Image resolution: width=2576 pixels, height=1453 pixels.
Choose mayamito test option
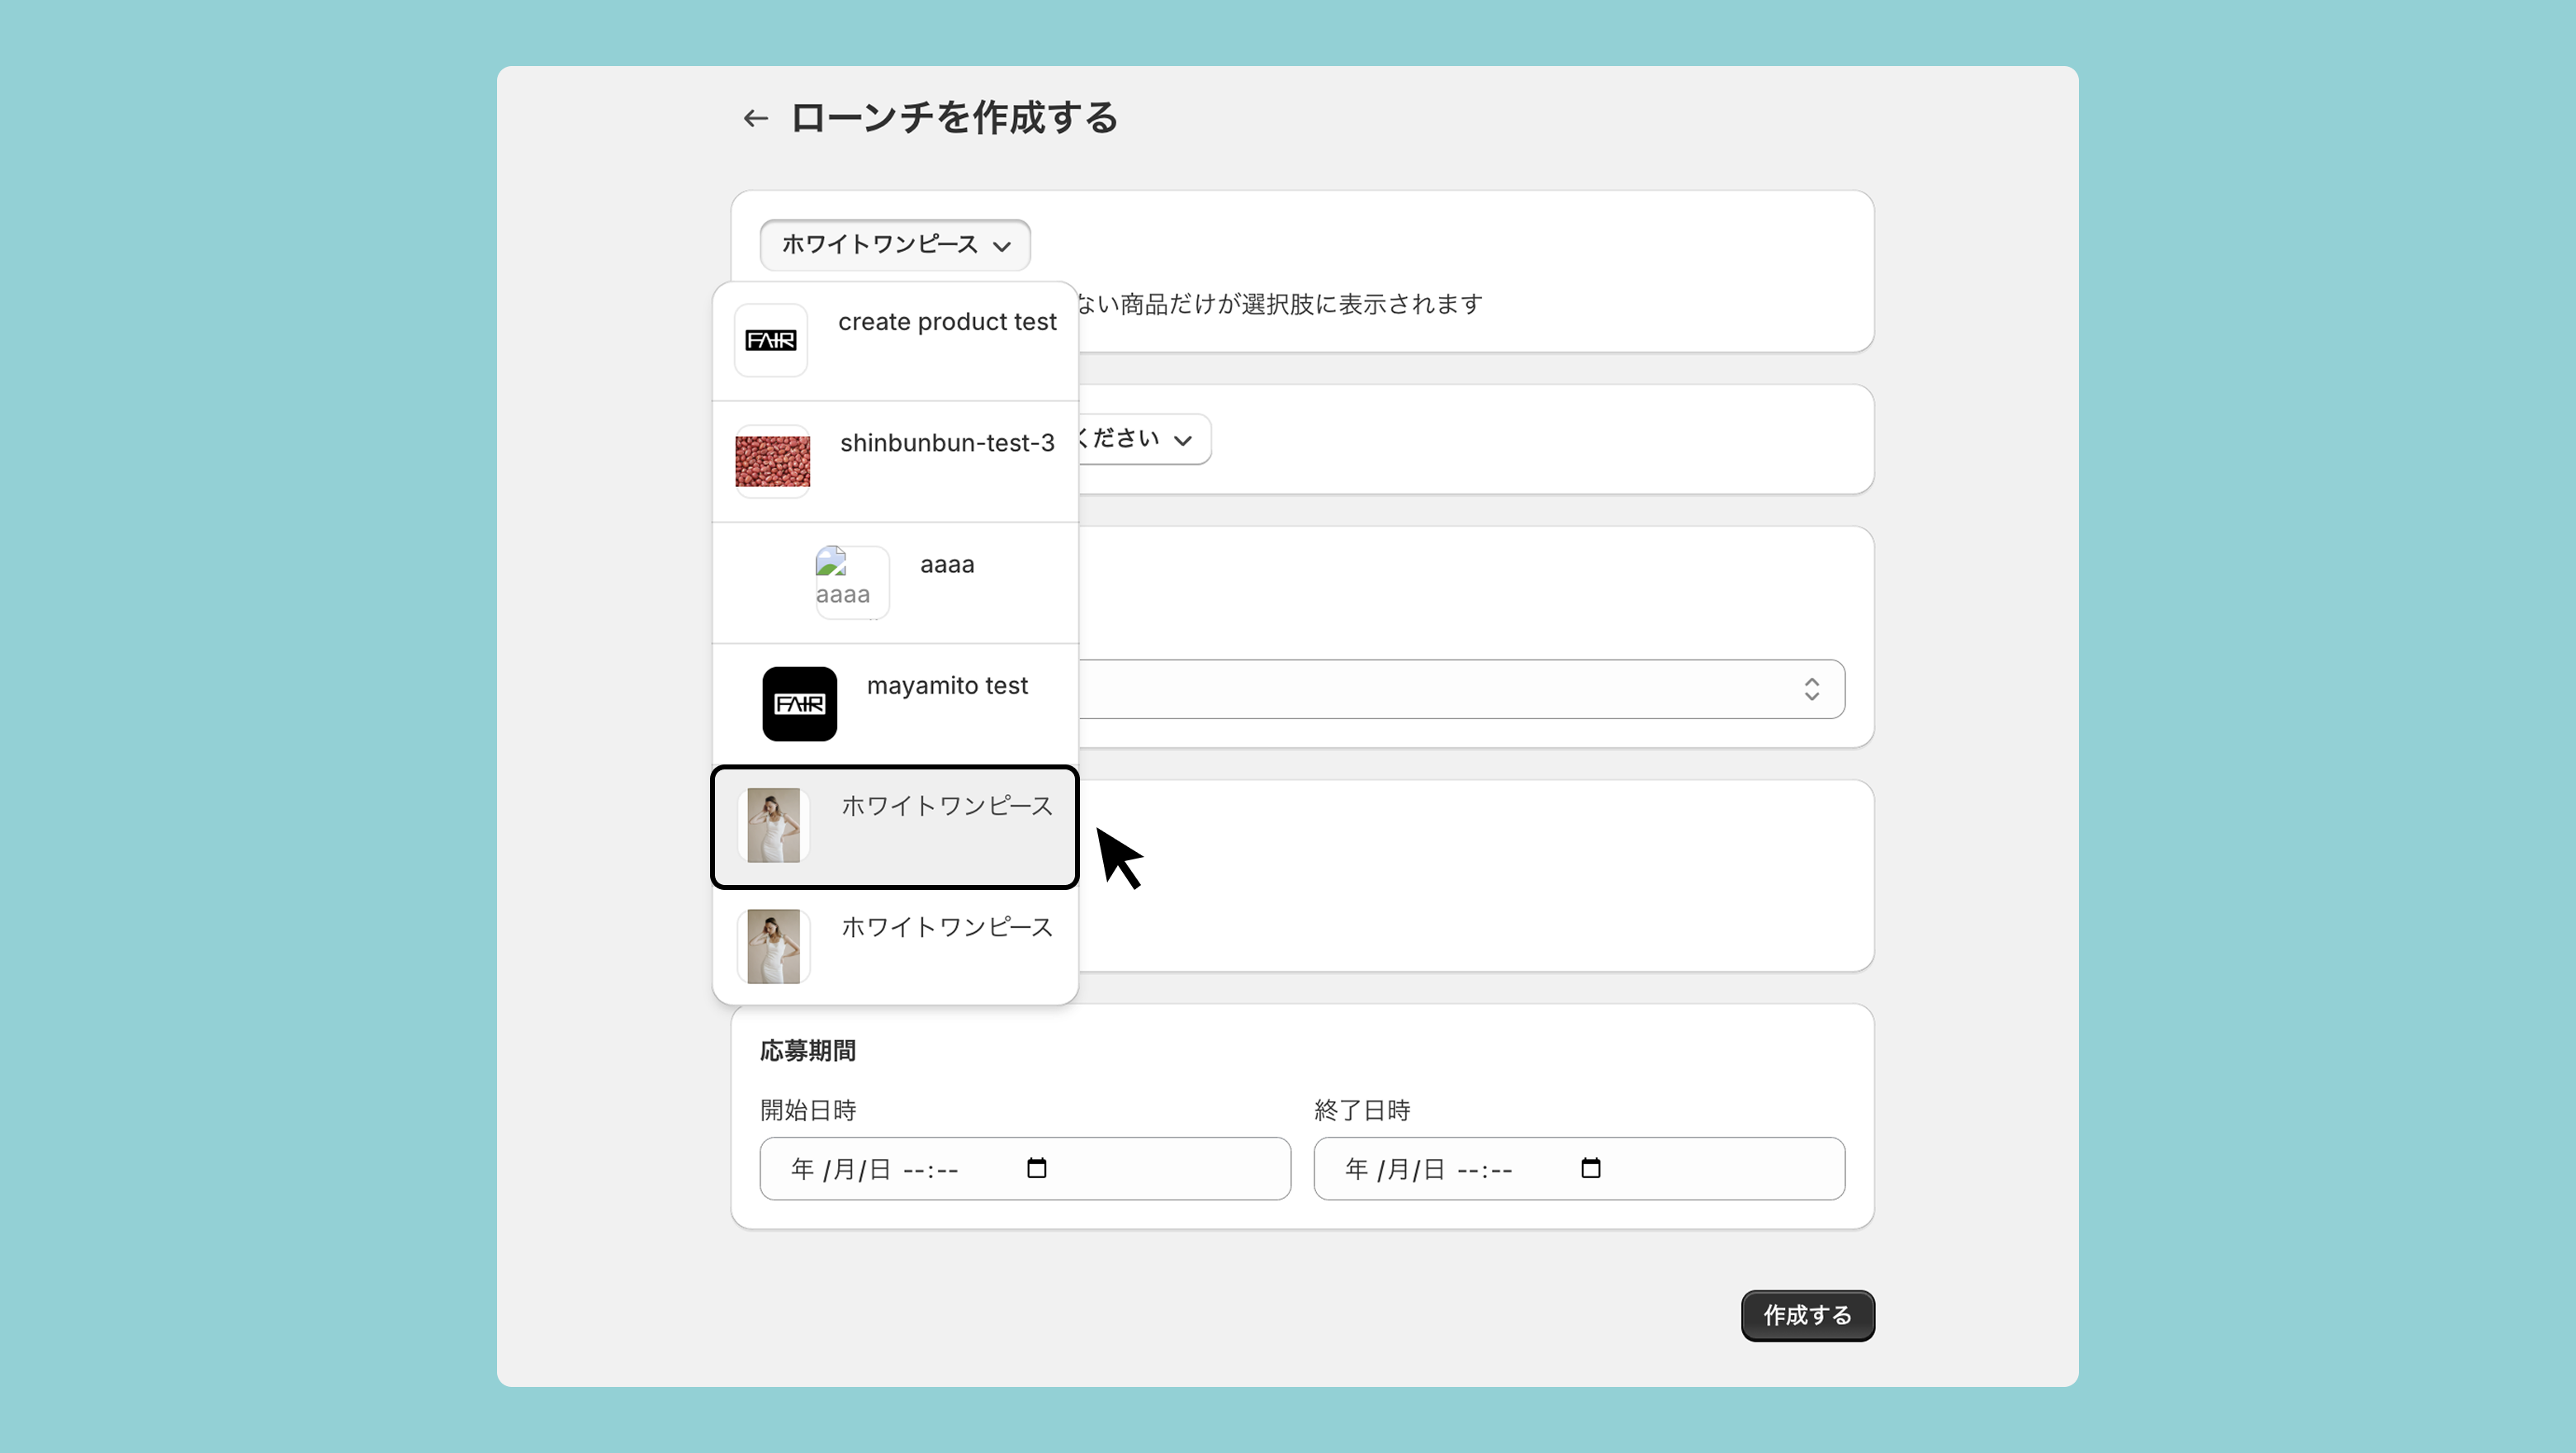coord(946,686)
